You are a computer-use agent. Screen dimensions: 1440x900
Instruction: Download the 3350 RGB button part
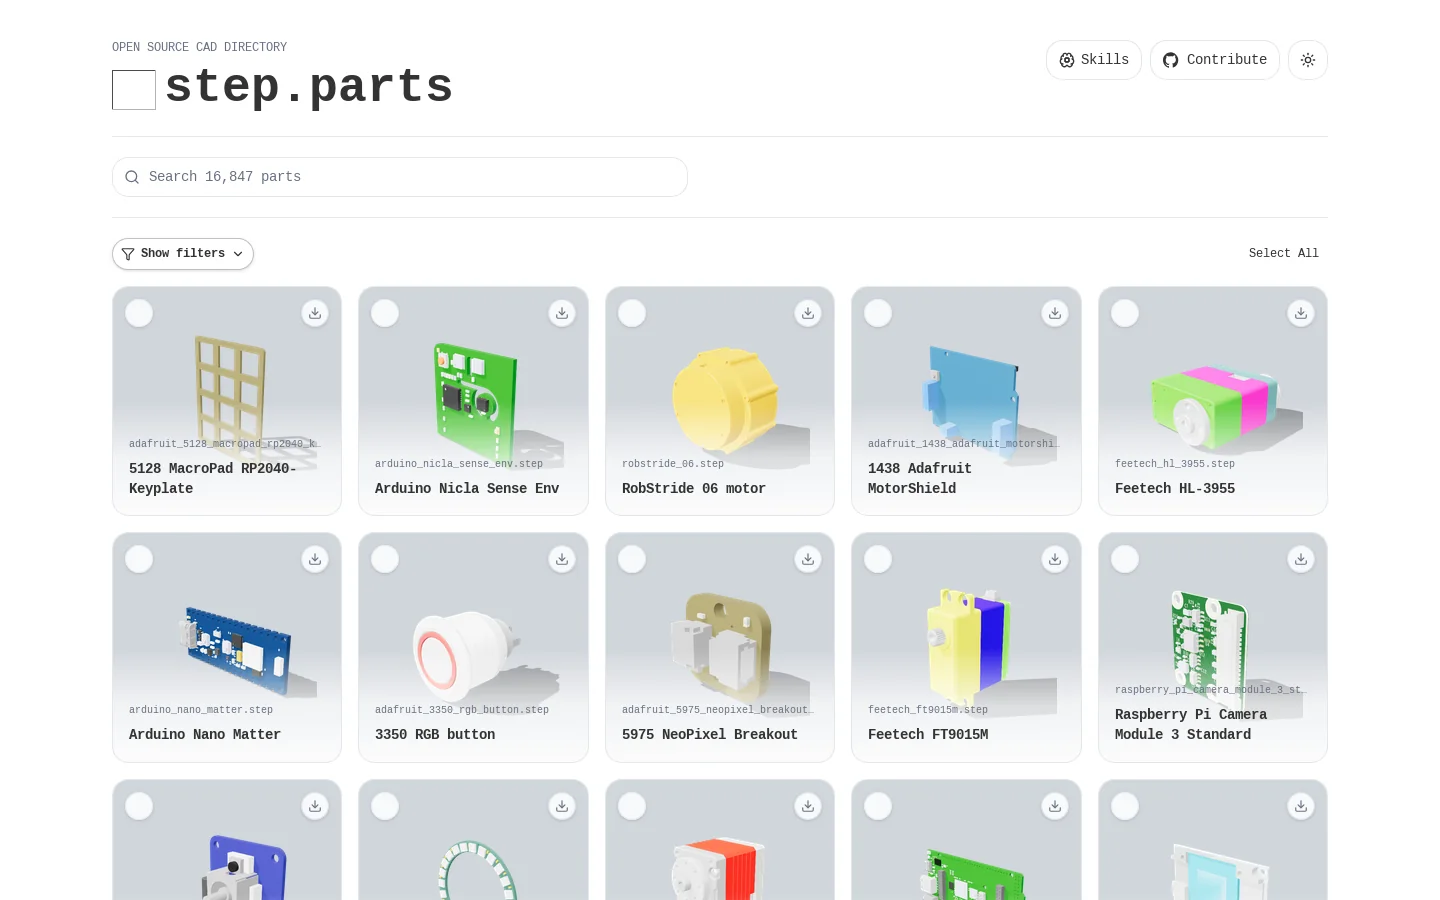[562, 559]
